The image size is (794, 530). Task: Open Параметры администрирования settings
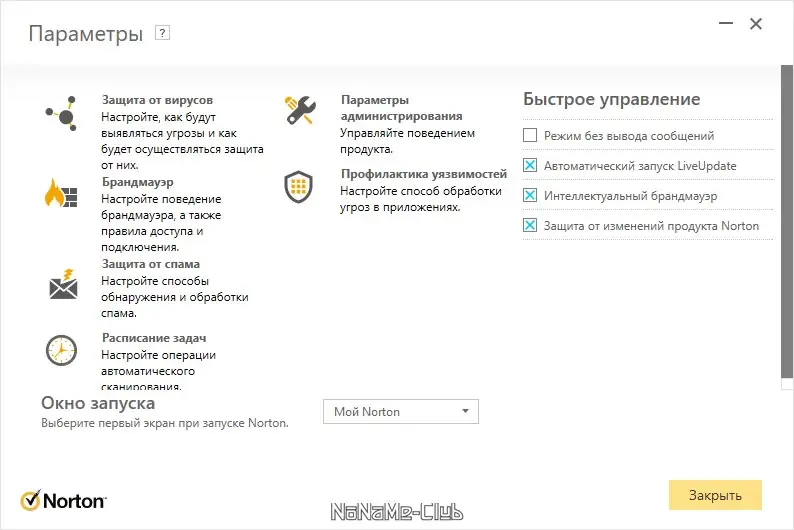(x=401, y=108)
